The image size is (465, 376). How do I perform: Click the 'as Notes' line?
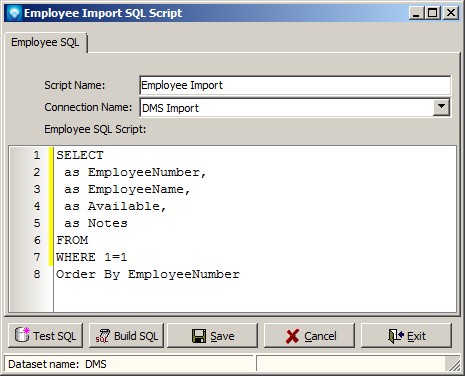point(96,223)
